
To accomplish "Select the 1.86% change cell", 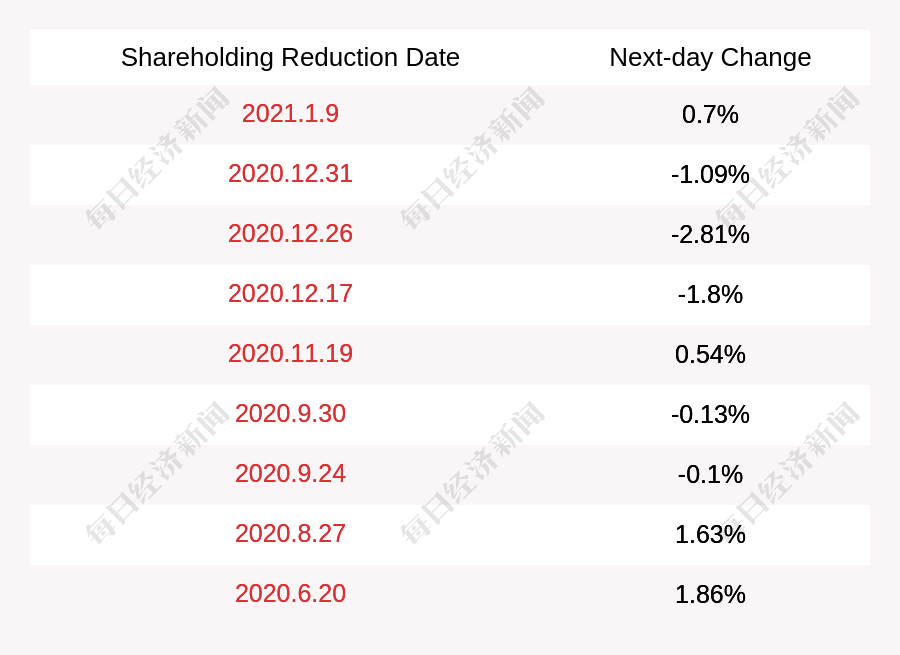I will (x=710, y=595).
